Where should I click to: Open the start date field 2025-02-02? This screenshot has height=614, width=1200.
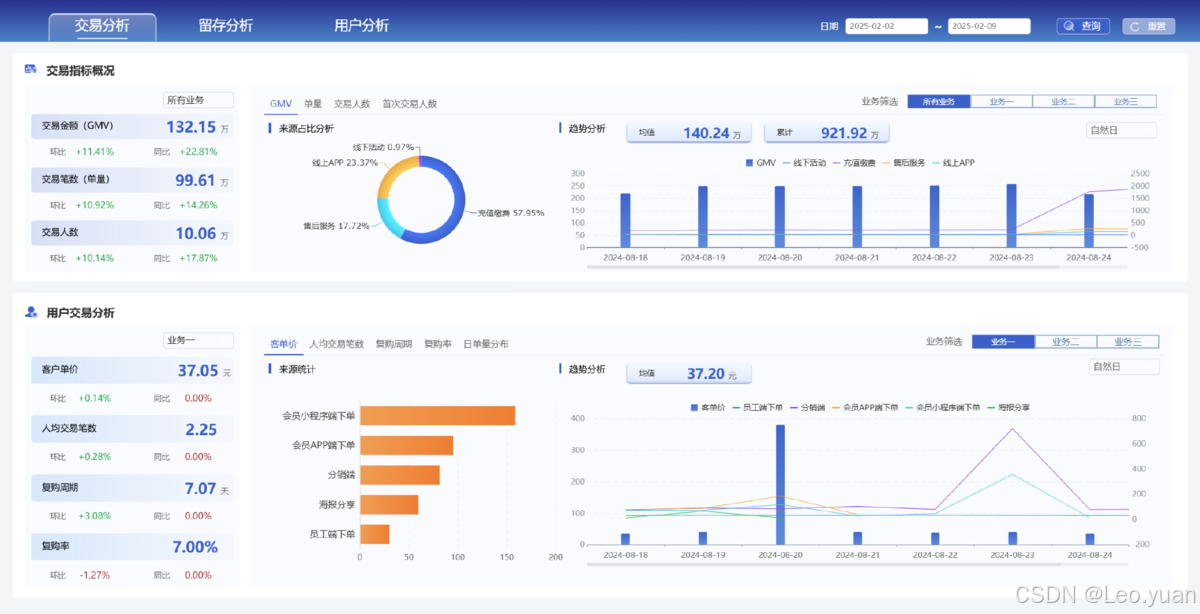(x=887, y=26)
